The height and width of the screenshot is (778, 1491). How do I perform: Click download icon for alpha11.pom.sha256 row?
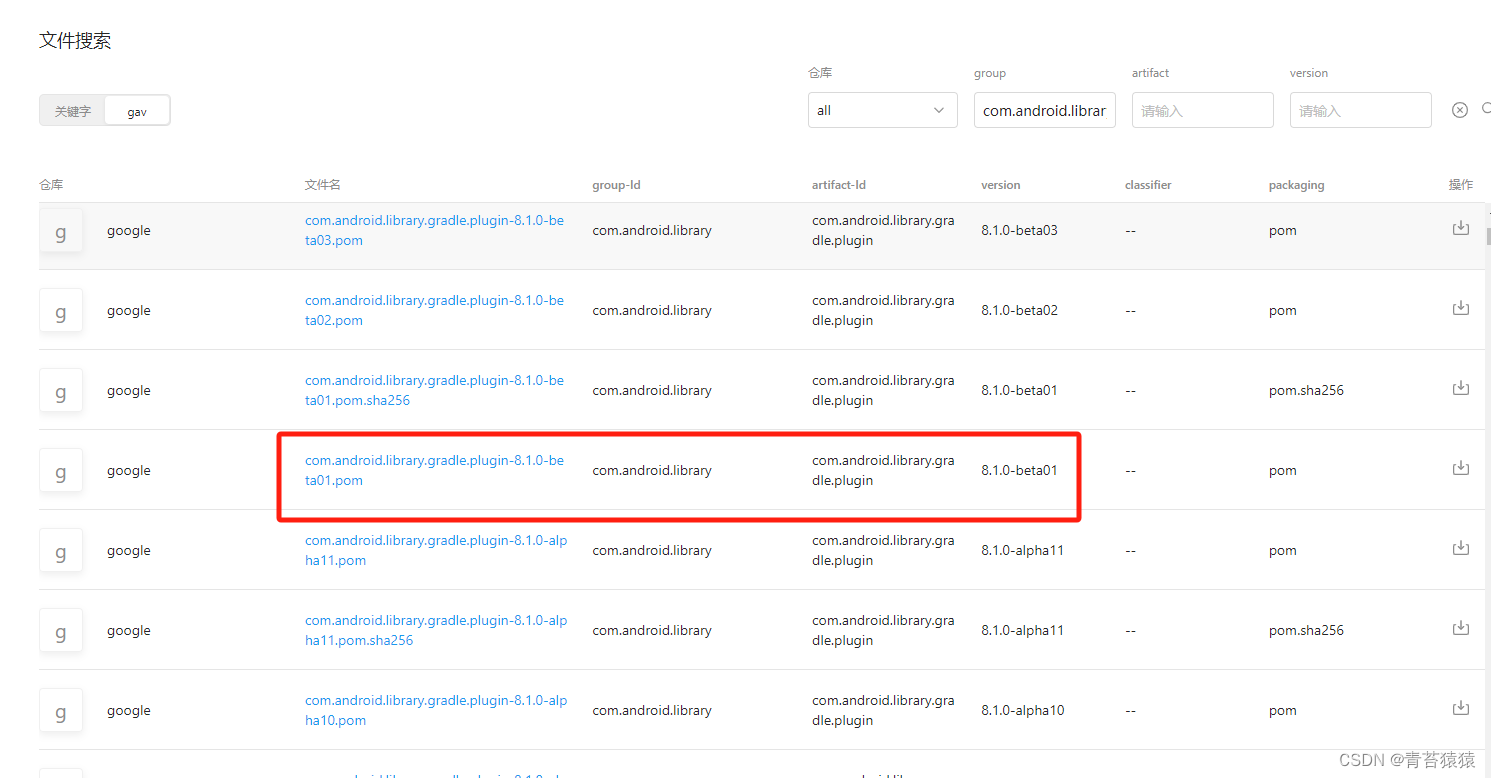click(x=1461, y=628)
